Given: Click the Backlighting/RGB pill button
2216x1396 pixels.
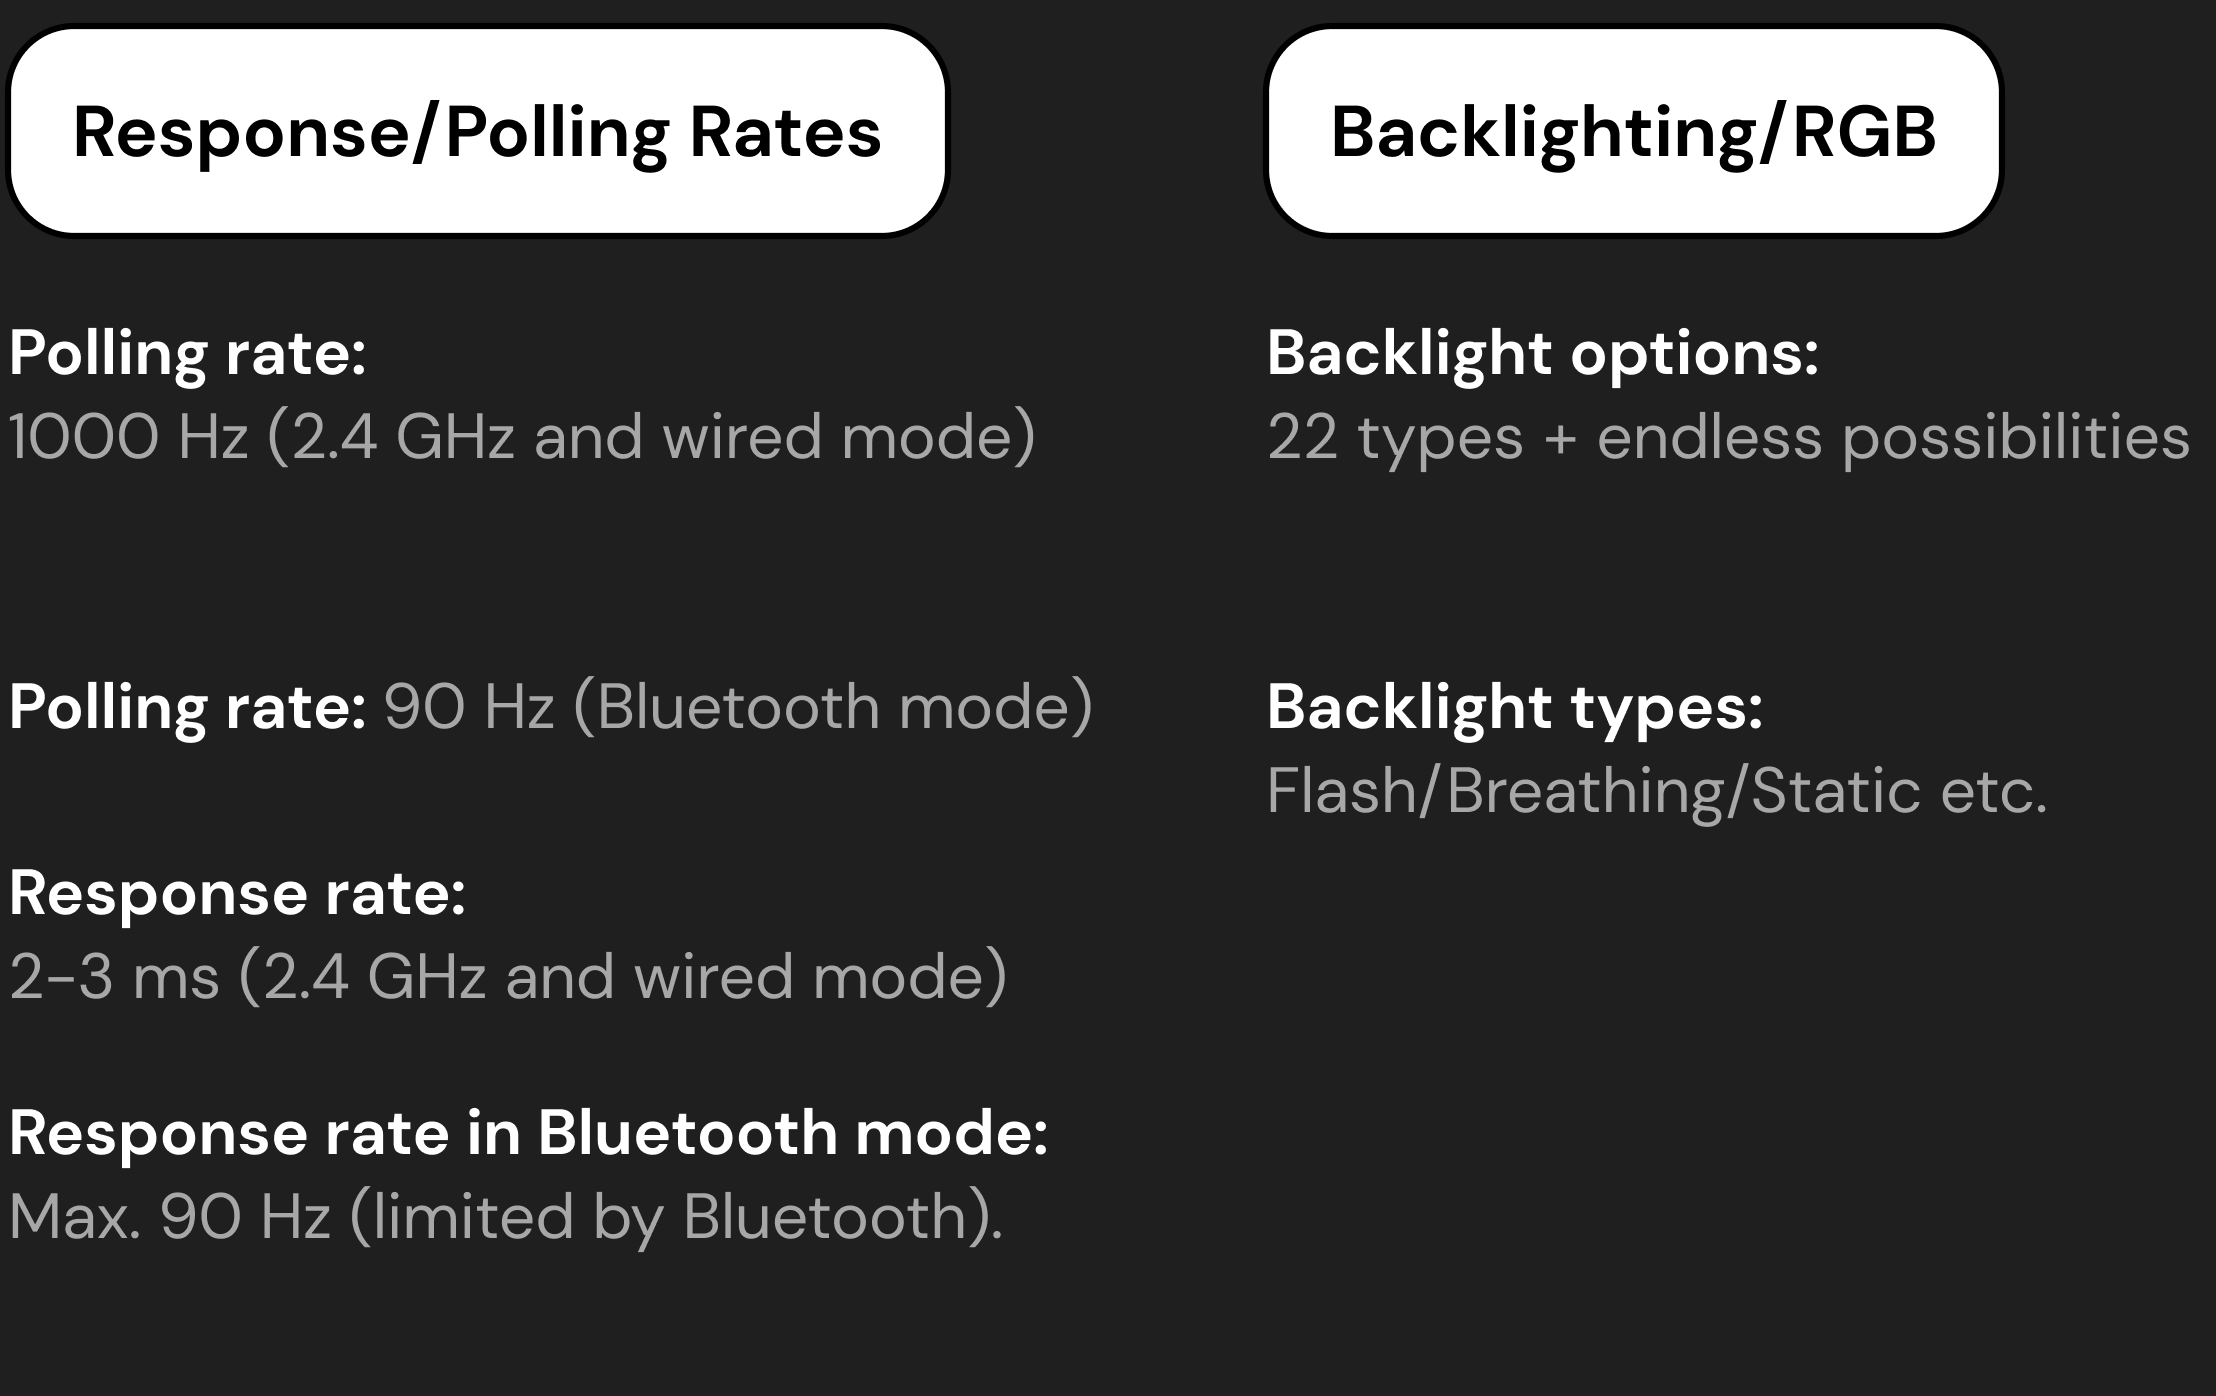Looking at the screenshot, I should [1633, 132].
